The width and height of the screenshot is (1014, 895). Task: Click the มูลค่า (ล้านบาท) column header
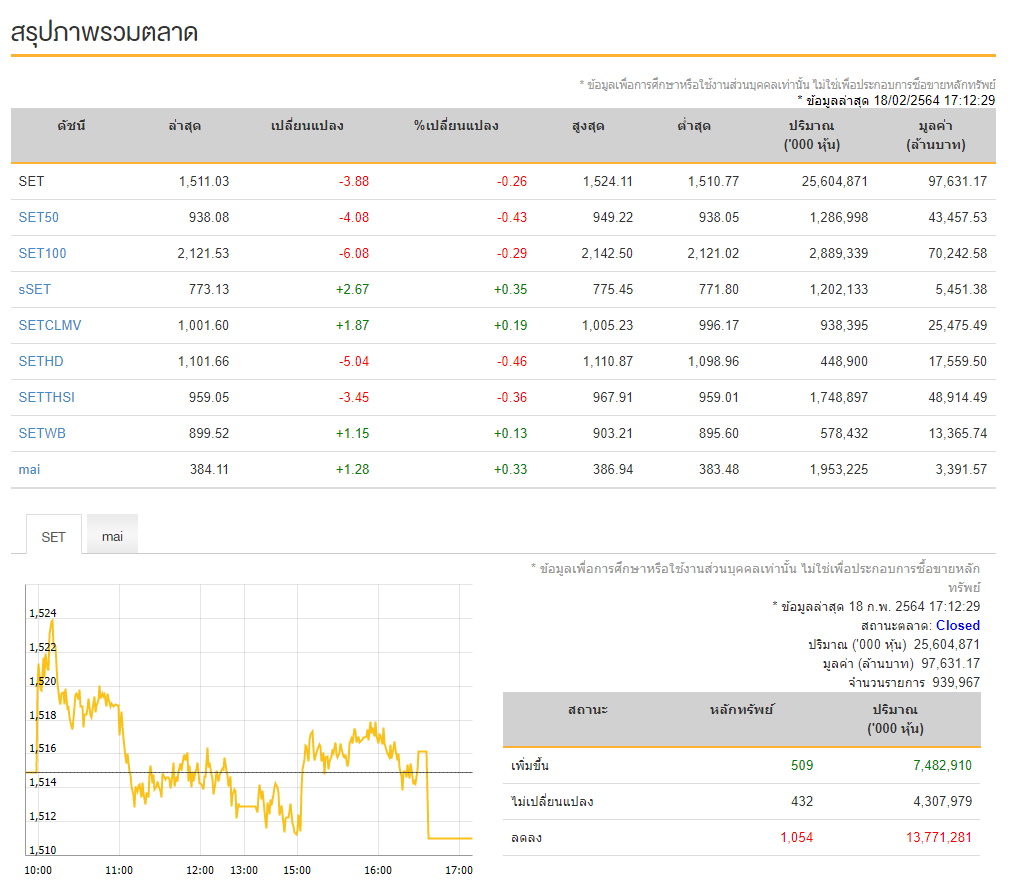(x=936, y=135)
